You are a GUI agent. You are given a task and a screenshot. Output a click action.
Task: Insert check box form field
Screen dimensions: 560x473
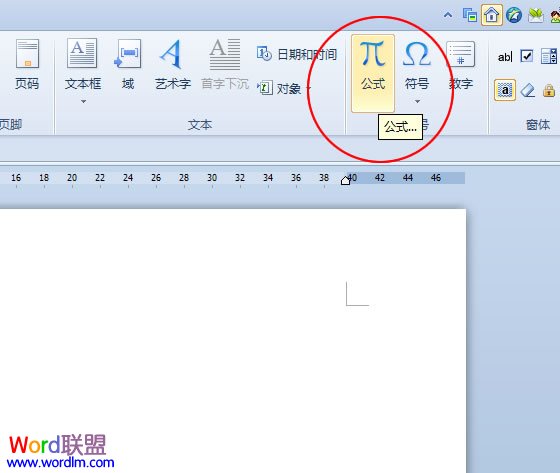tap(527, 56)
